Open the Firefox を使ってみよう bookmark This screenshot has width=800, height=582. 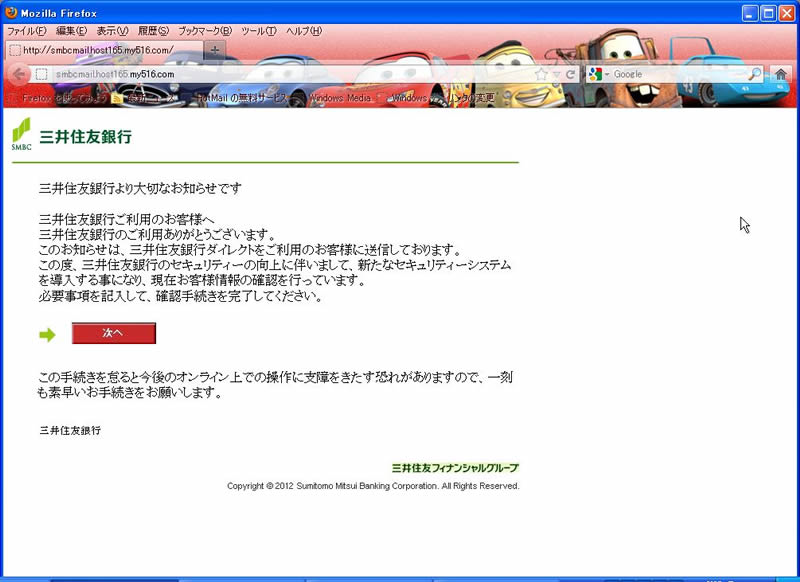[59, 98]
